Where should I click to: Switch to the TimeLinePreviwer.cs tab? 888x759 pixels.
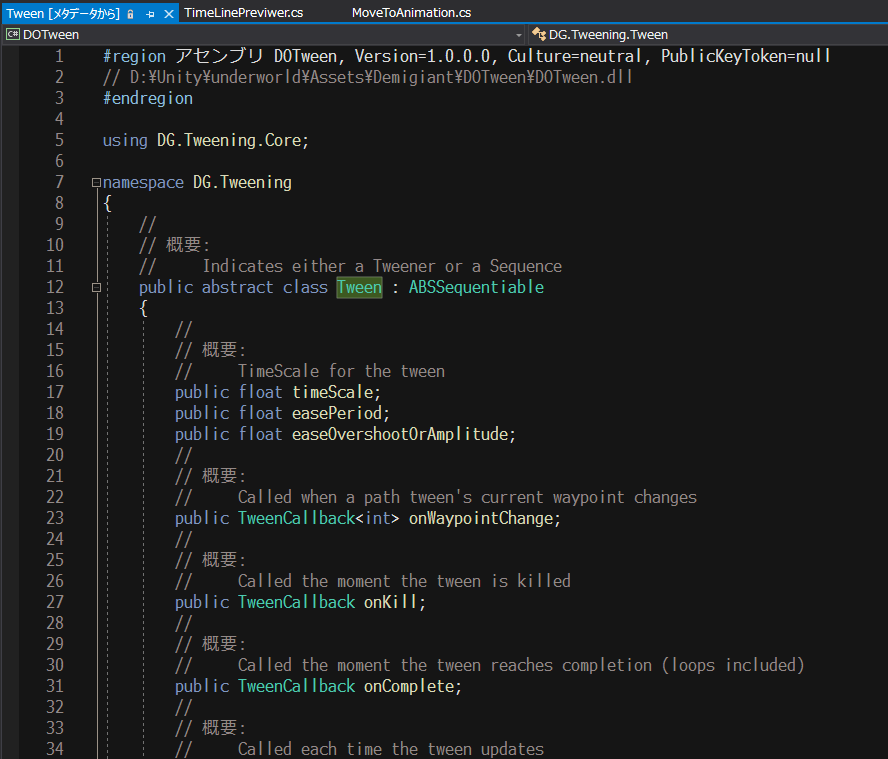coord(244,12)
